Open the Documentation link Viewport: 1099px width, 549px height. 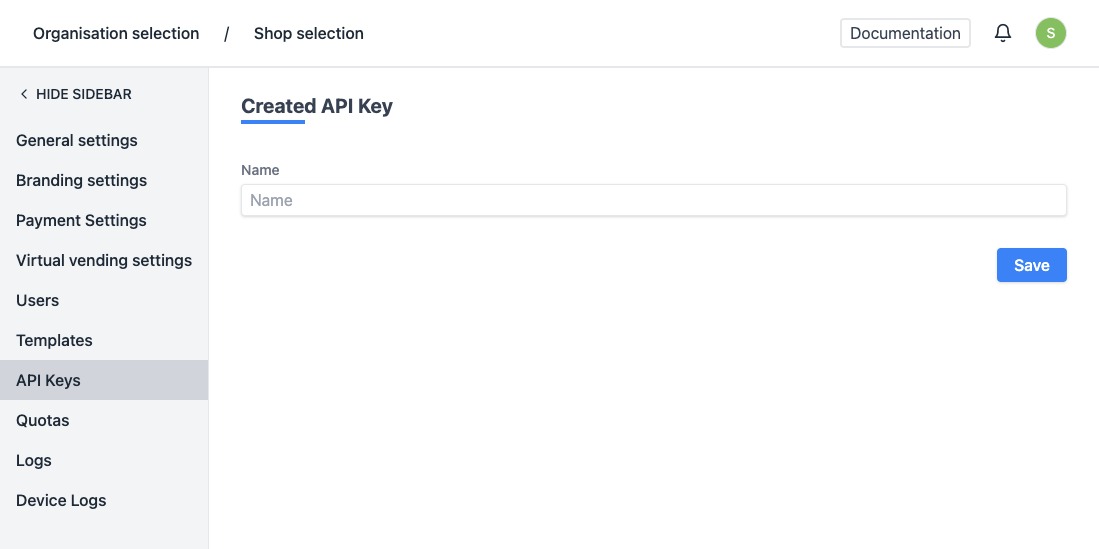[x=905, y=33]
